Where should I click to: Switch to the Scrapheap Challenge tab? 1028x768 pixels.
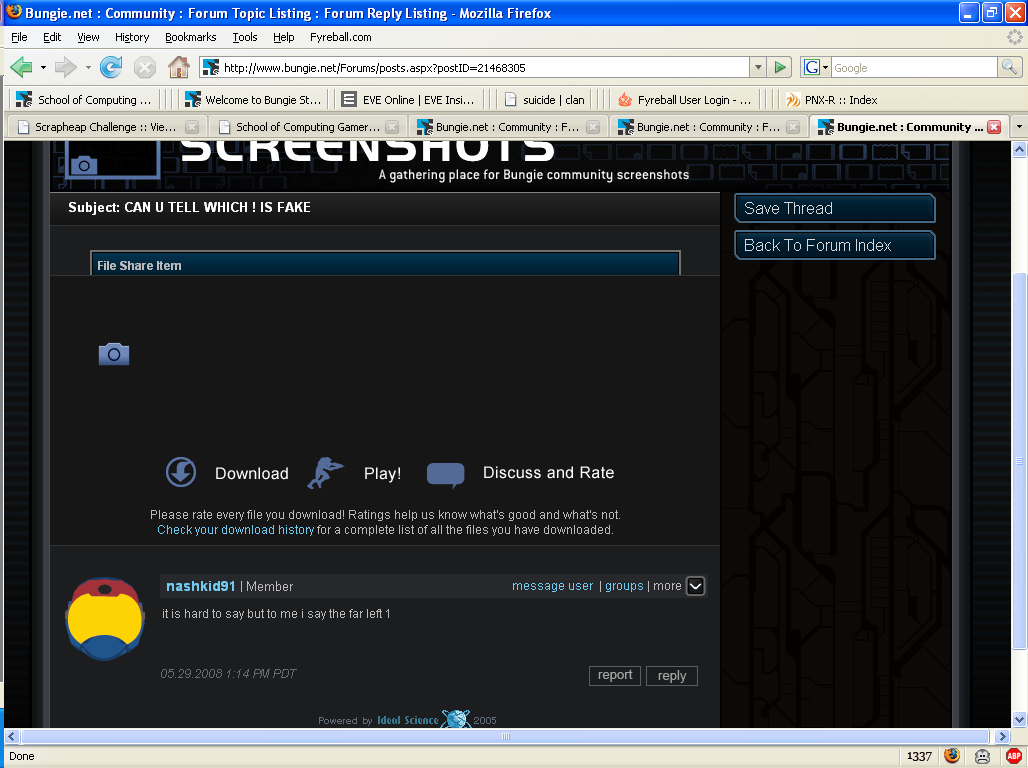[x=106, y=127]
